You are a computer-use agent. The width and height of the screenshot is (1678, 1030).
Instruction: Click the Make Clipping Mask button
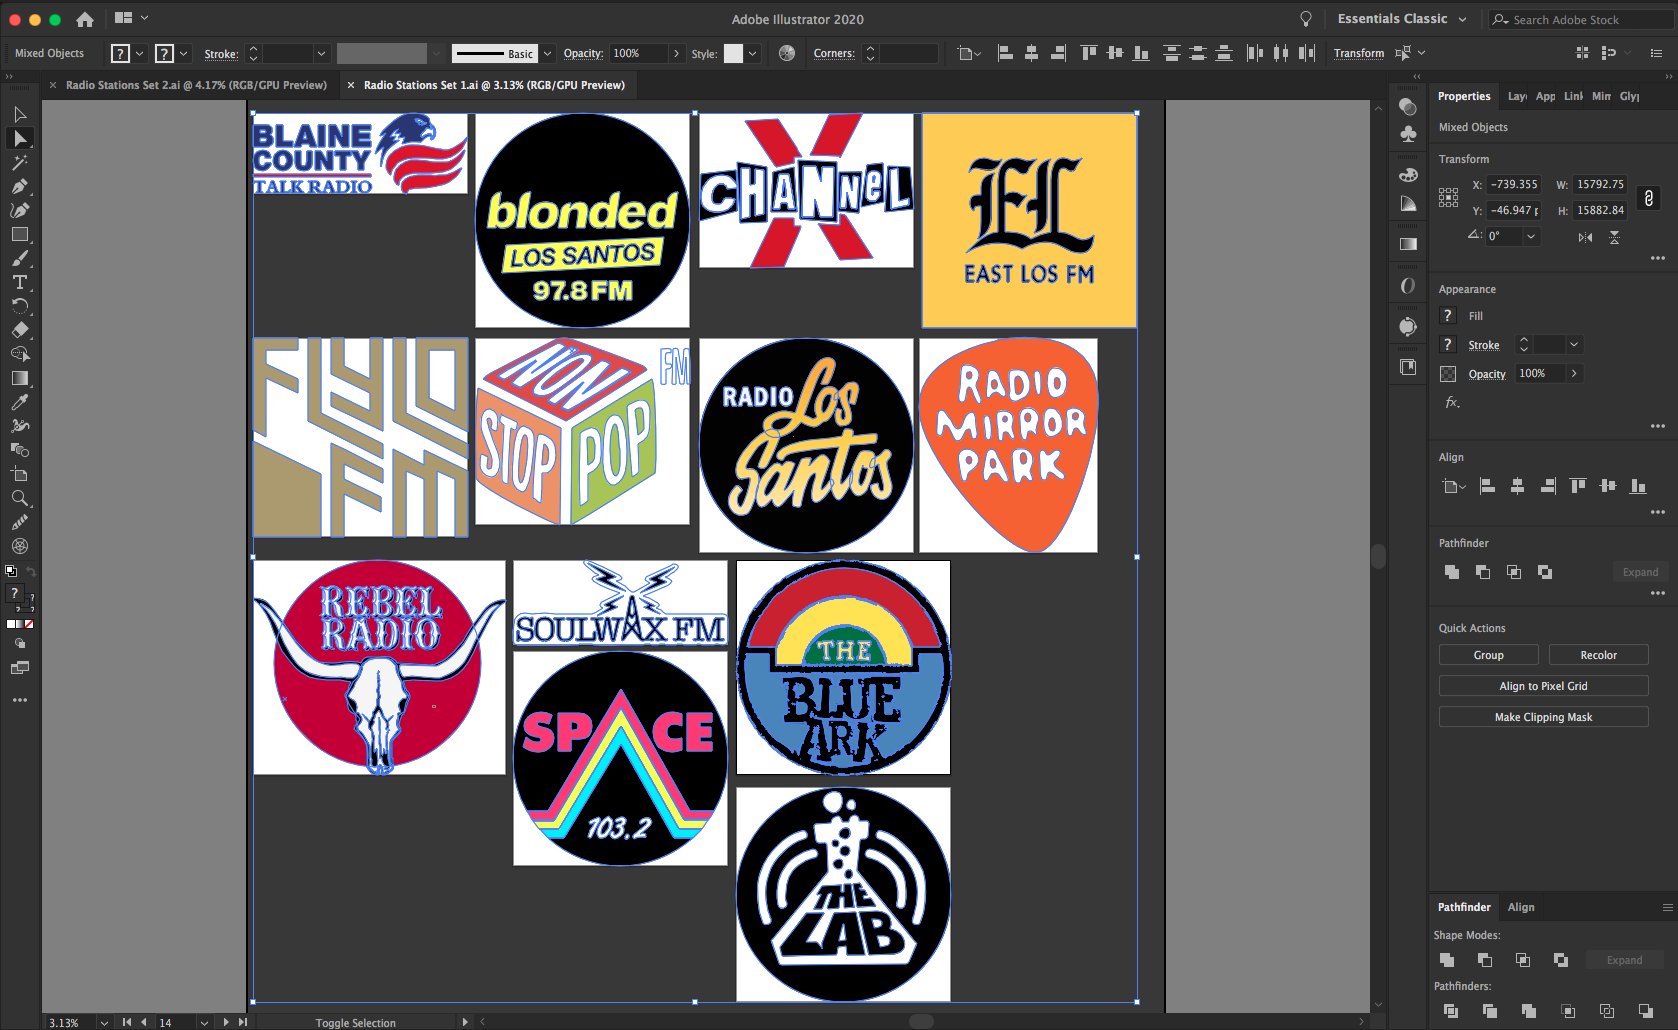click(x=1543, y=717)
